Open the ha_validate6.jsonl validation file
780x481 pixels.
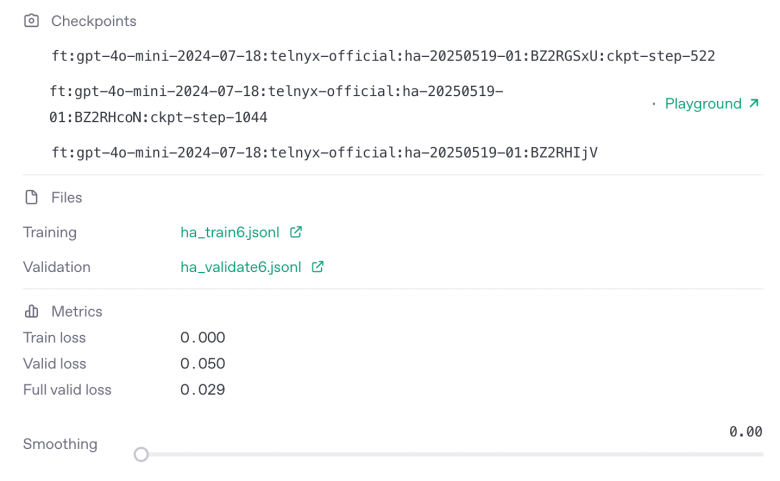[x=241, y=267]
